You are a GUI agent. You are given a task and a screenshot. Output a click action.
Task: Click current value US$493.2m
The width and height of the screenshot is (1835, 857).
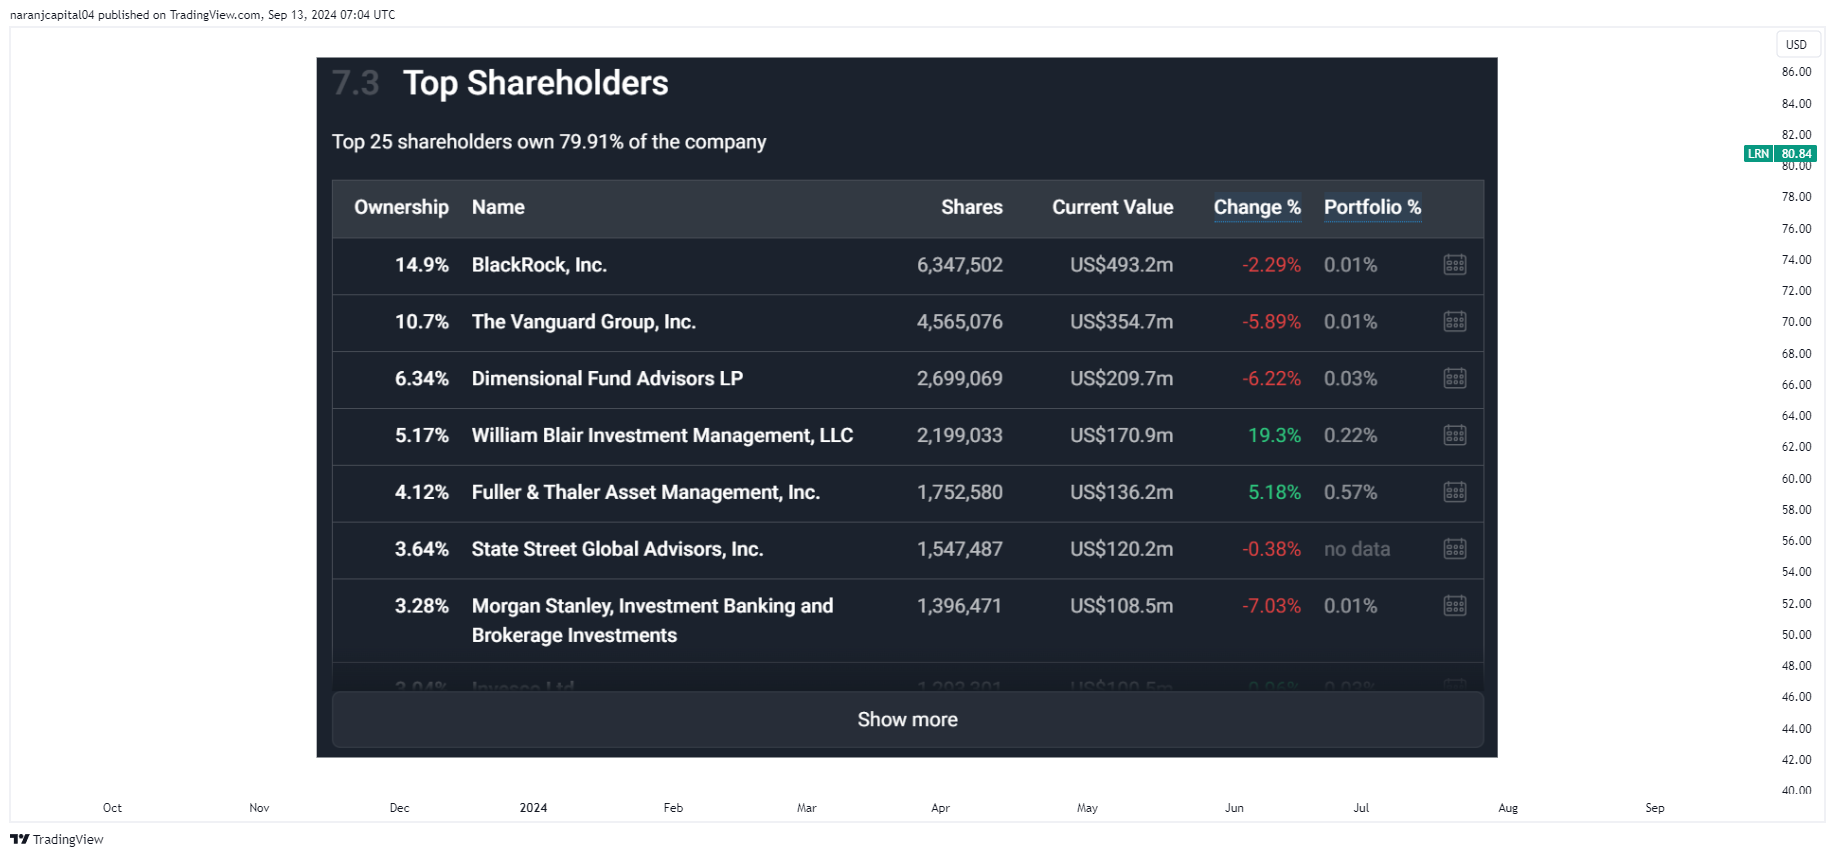1122,265
